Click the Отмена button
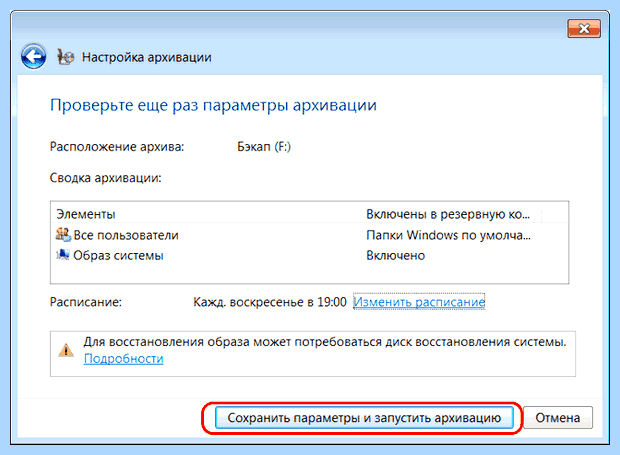This screenshot has width=620, height=455. pos(558,418)
